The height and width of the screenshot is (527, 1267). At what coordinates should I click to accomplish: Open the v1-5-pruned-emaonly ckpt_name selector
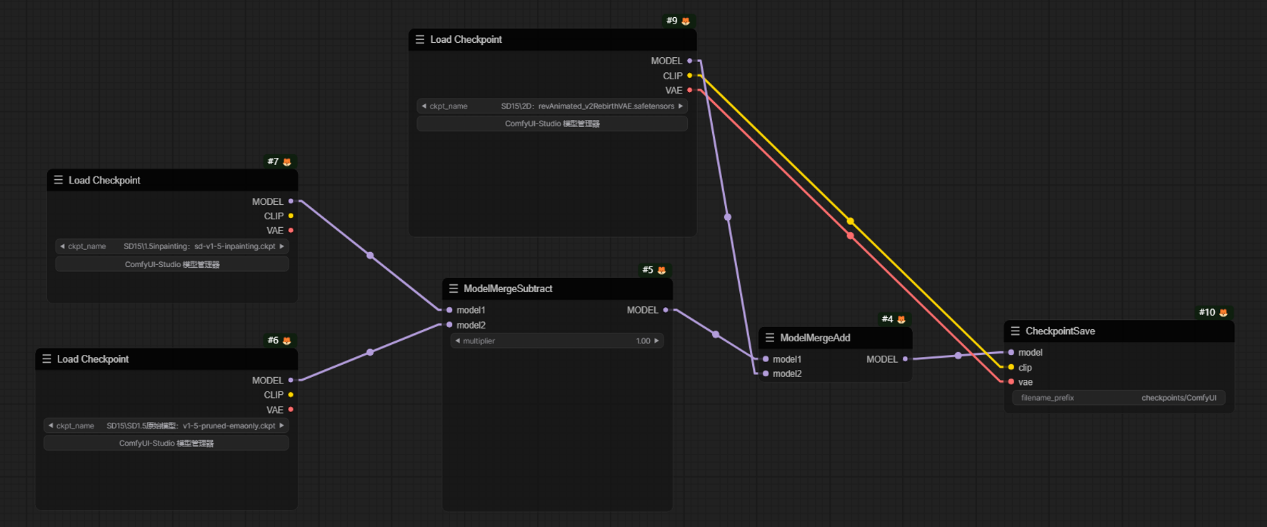(x=166, y=425)
